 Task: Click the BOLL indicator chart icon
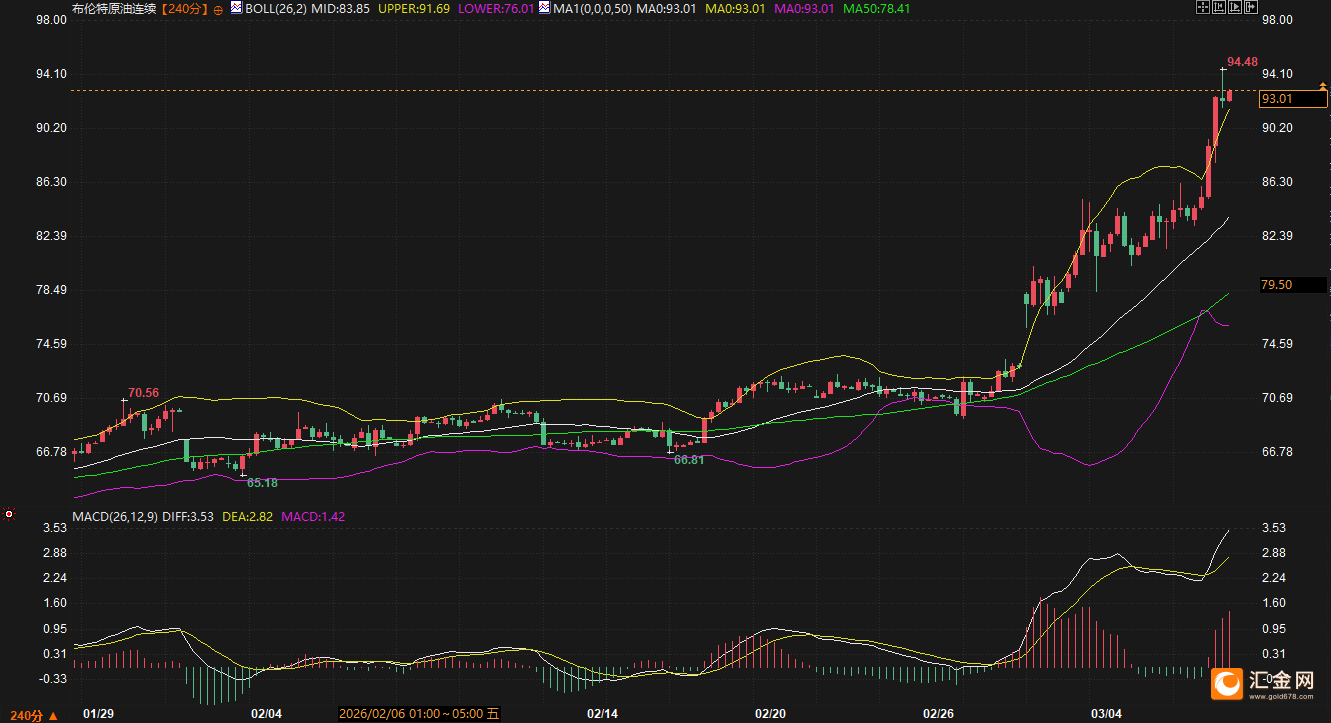[x=236, y=8]
